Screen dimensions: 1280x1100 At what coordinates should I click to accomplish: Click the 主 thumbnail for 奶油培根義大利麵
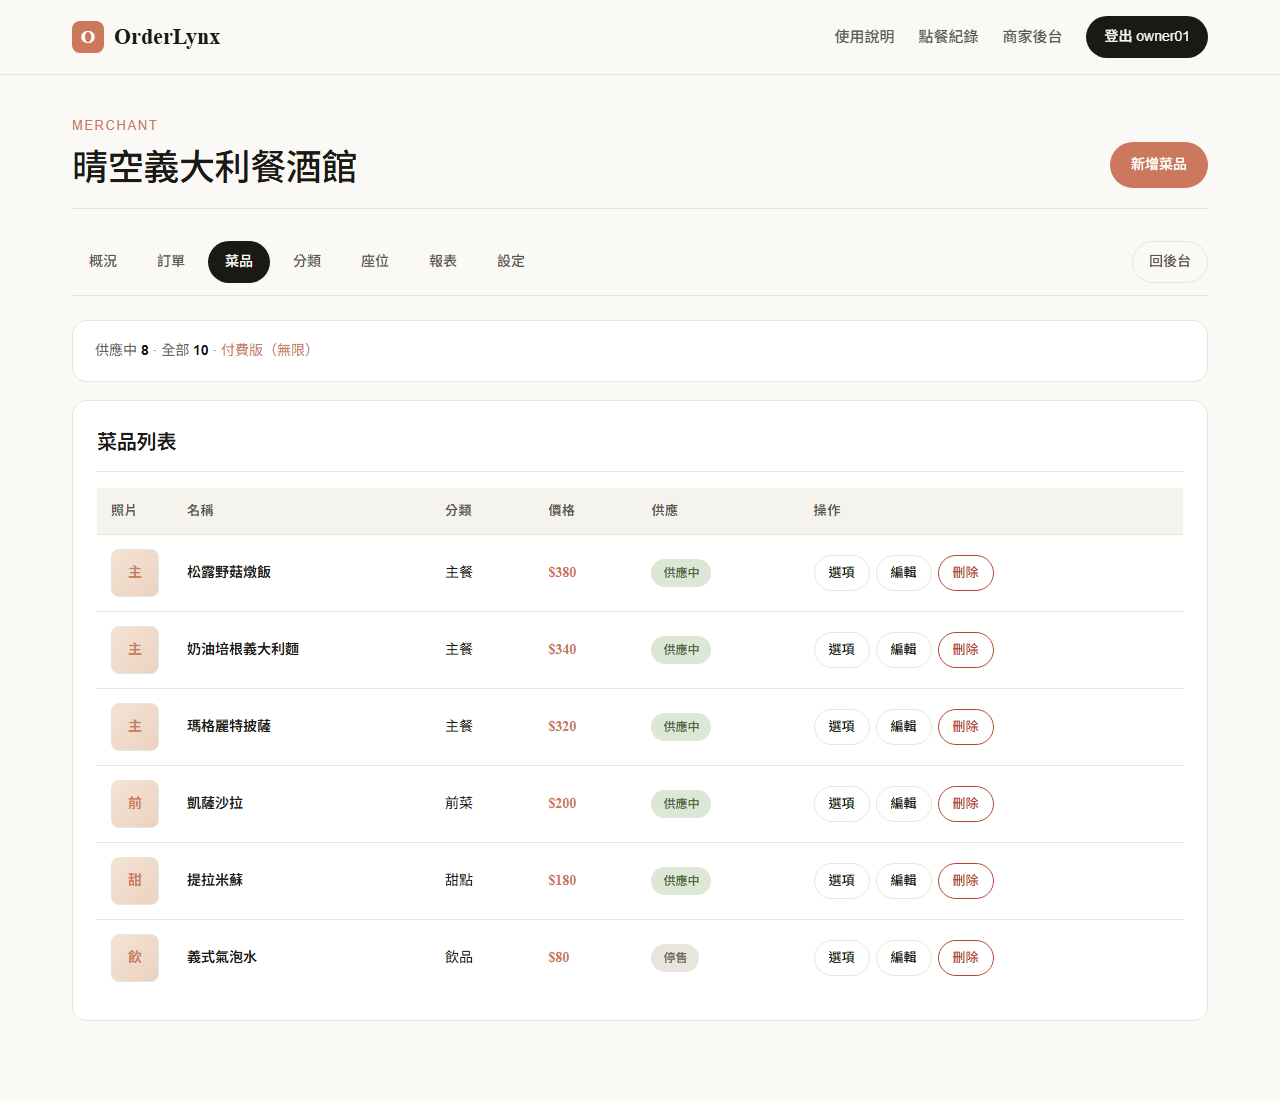pos(135,650)
